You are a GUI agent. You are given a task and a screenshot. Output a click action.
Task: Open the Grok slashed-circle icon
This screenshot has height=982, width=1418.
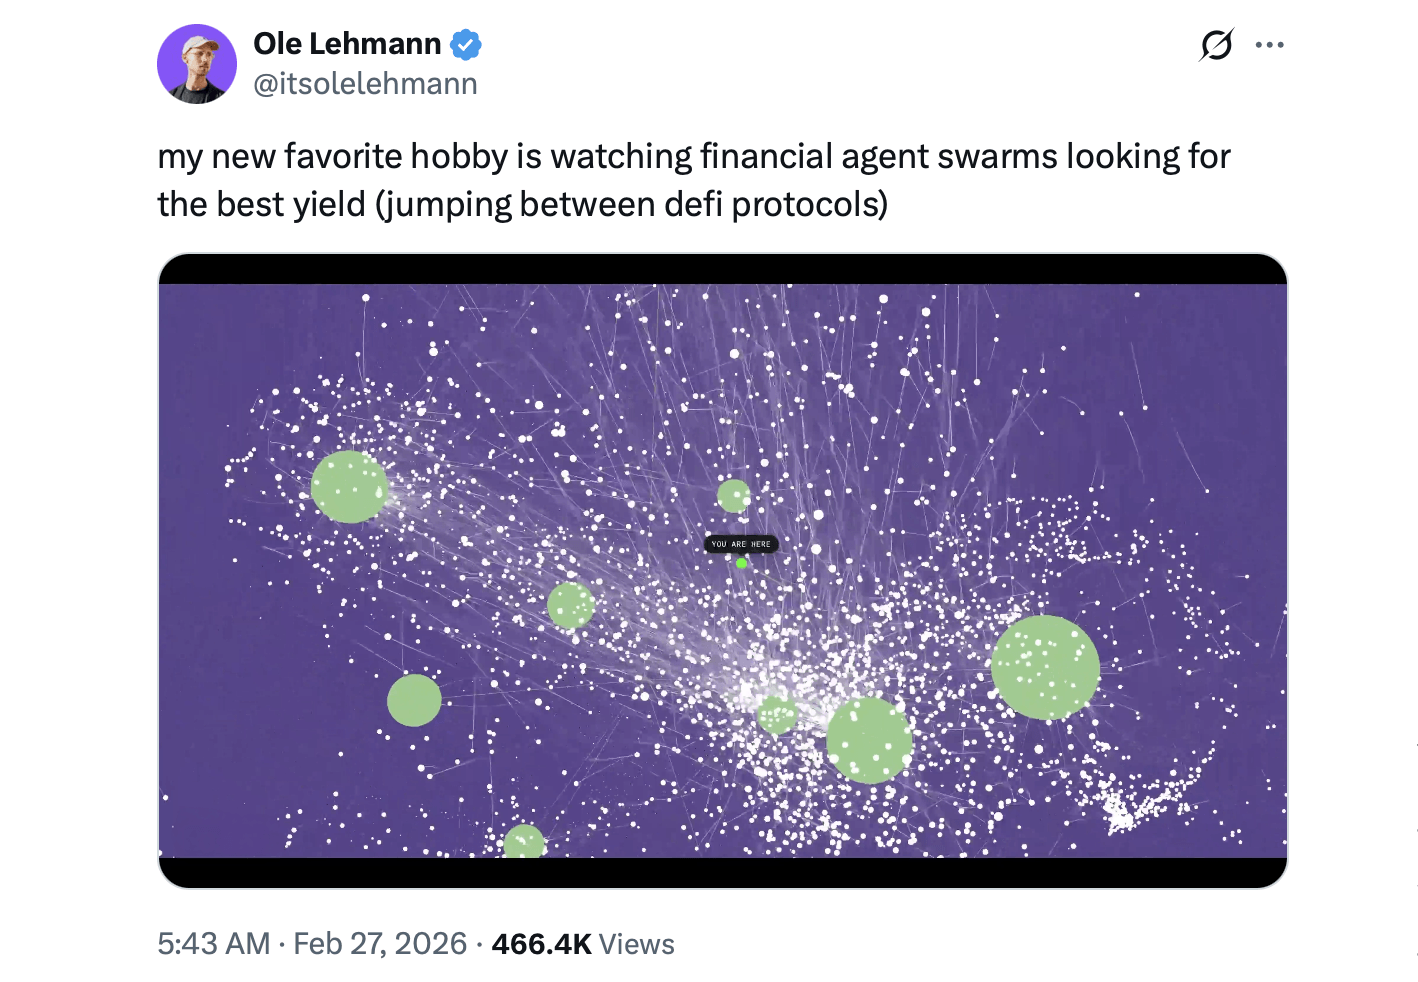coord(1216,45)
